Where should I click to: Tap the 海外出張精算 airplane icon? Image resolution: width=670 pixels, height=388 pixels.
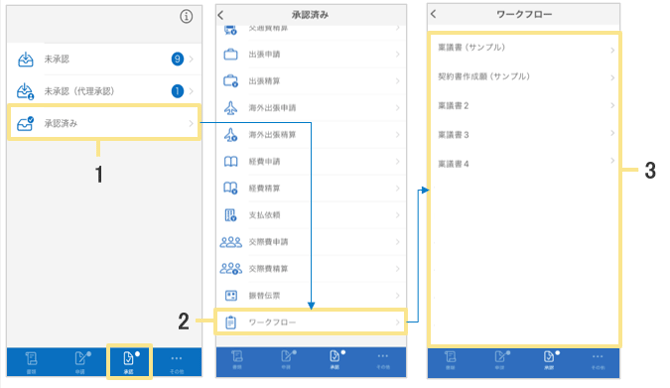click(231, 135)
